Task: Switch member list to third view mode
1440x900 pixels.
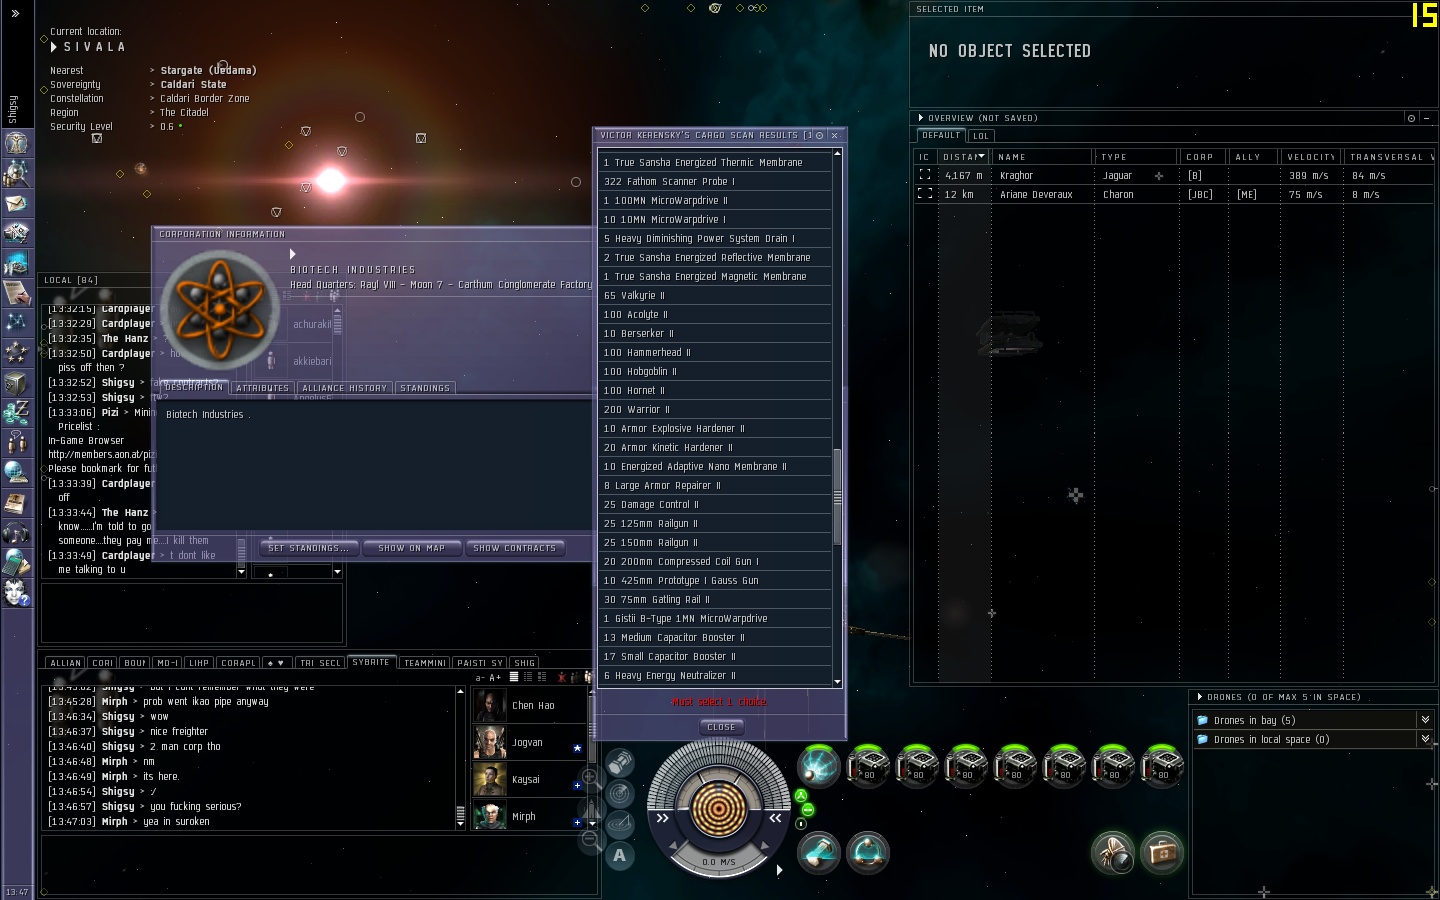Action: tap(542, 677)
